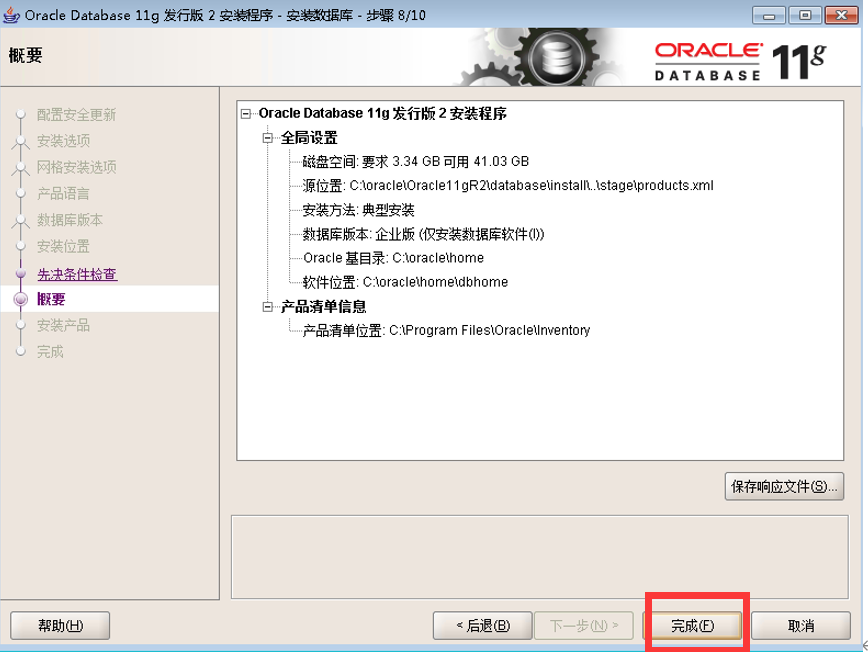Click the 保存响应文件(S)... button
The height and width of the screenshot is (652, 868).
click(x=784, y=487)
